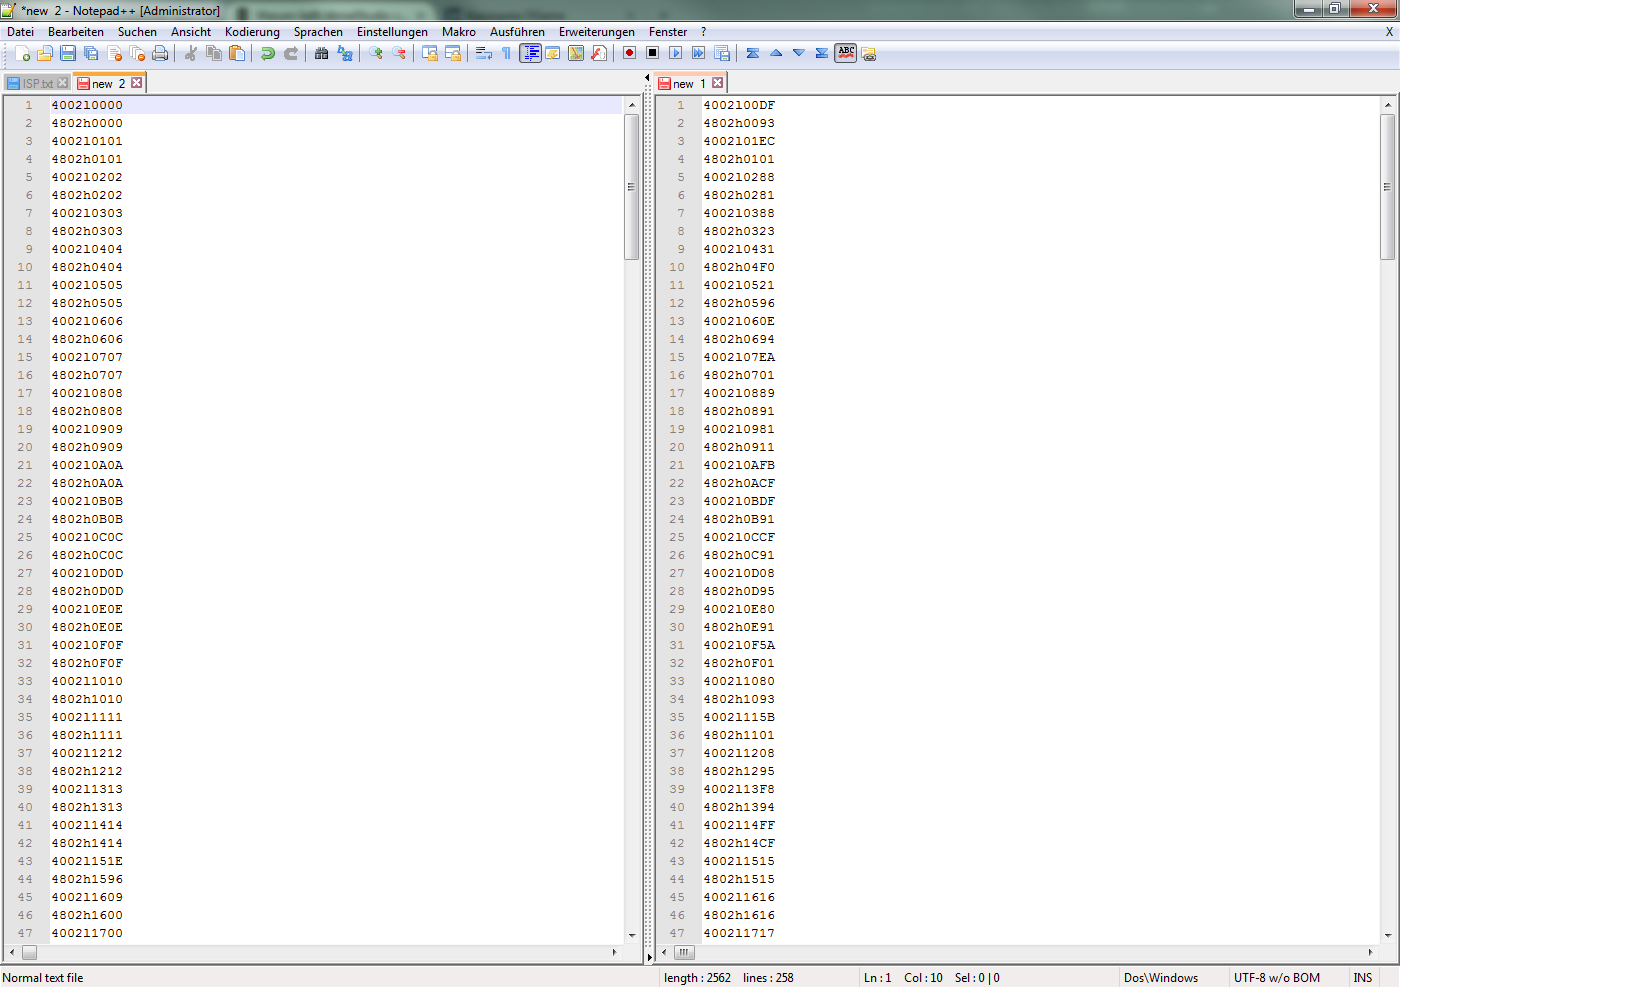Screen dimensions: 1652x988
Task: Play back recorded macro icon
Action: pyautogui.click(x=676, y=53)
